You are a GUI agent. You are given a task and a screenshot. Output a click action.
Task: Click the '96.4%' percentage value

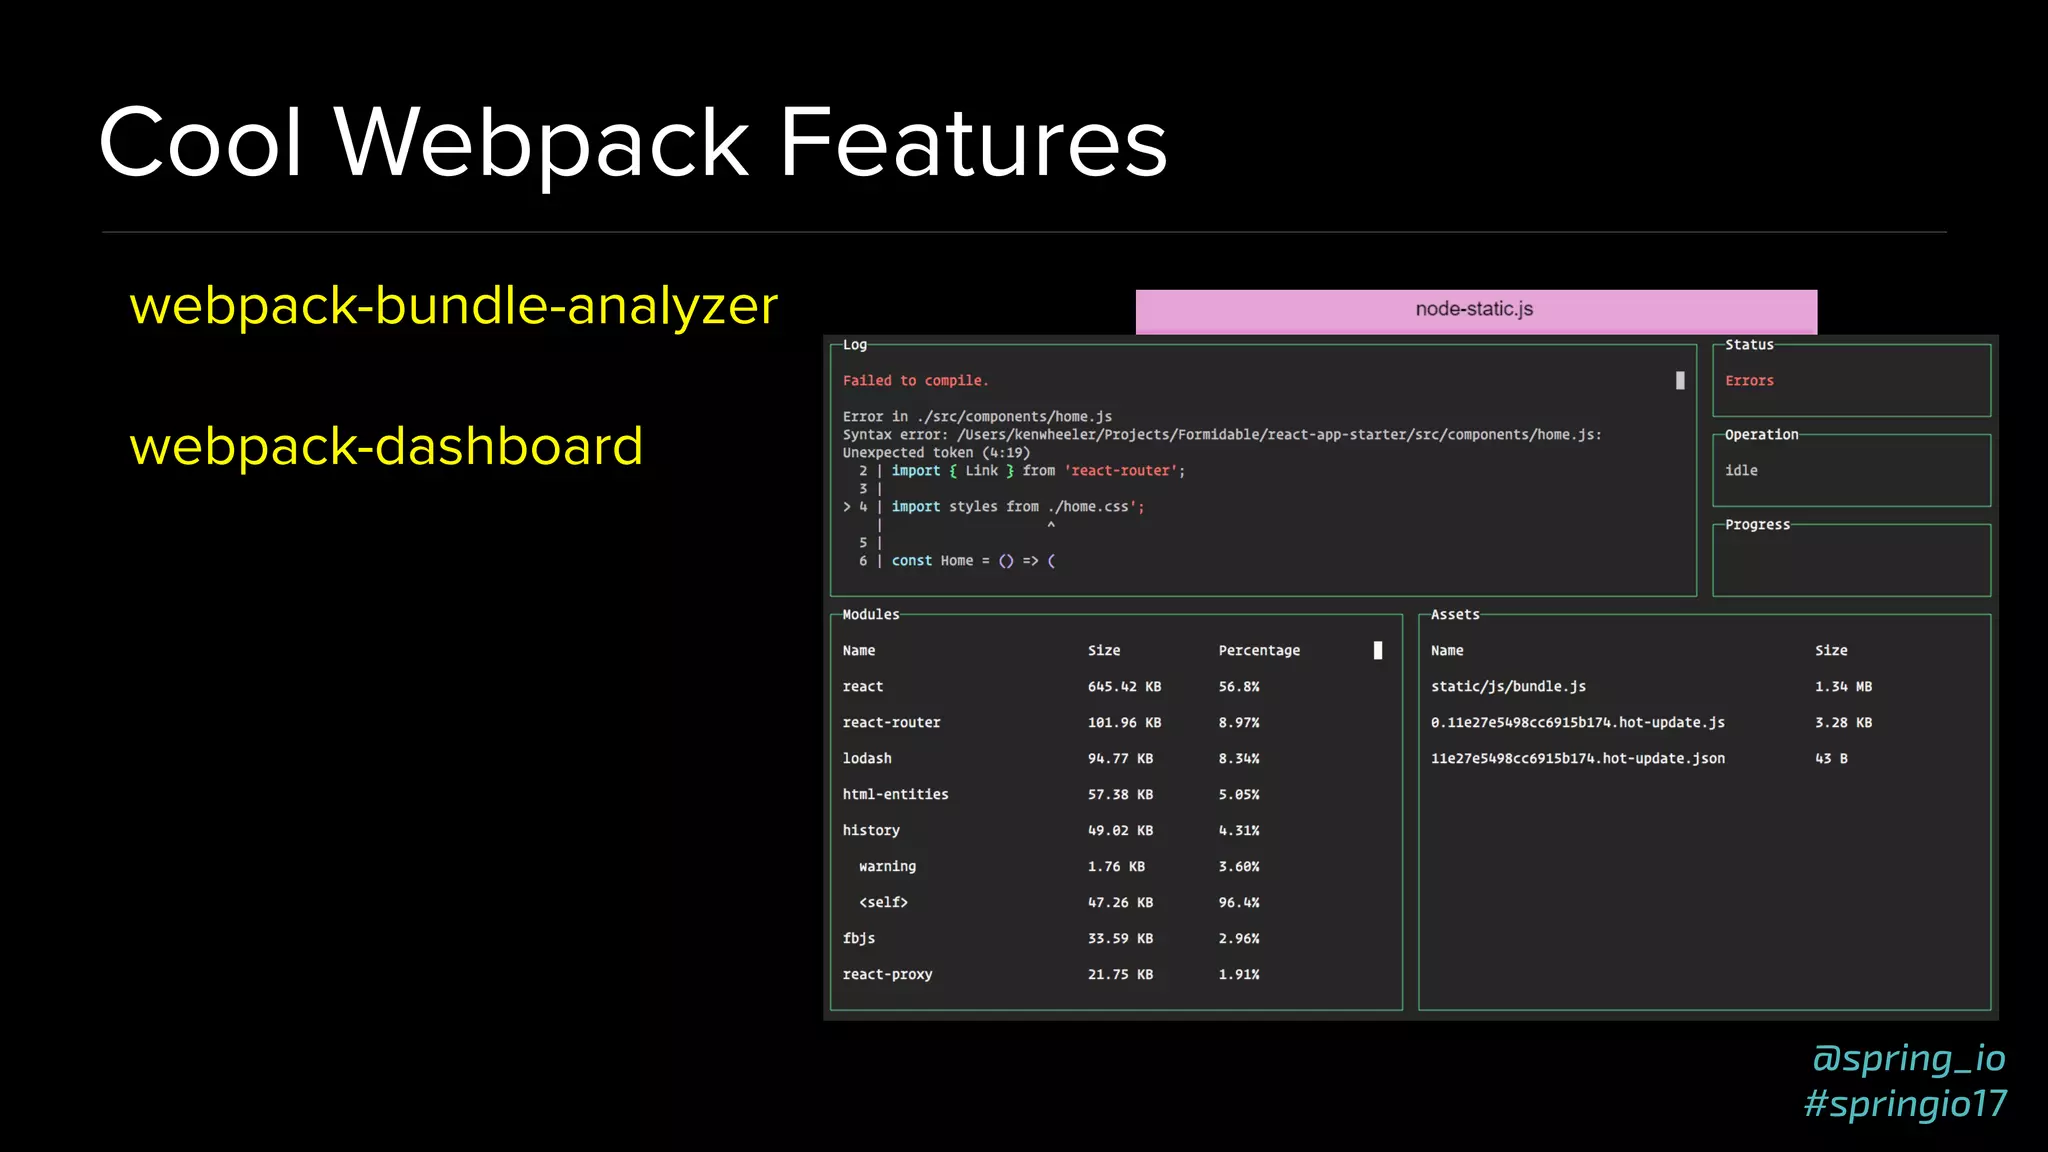(x=1238, y=903)
